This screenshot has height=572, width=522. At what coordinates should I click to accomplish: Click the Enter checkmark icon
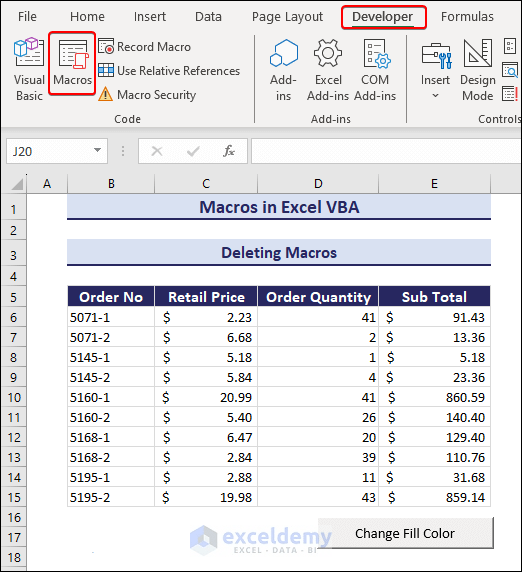pos(193,151)
